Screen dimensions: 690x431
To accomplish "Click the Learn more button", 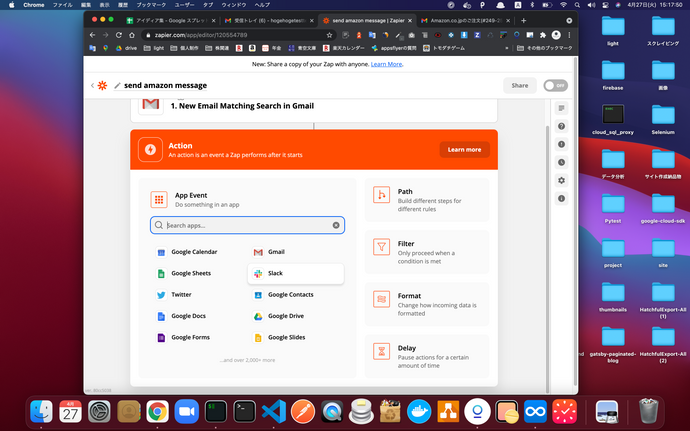I will tap(464, 150).
